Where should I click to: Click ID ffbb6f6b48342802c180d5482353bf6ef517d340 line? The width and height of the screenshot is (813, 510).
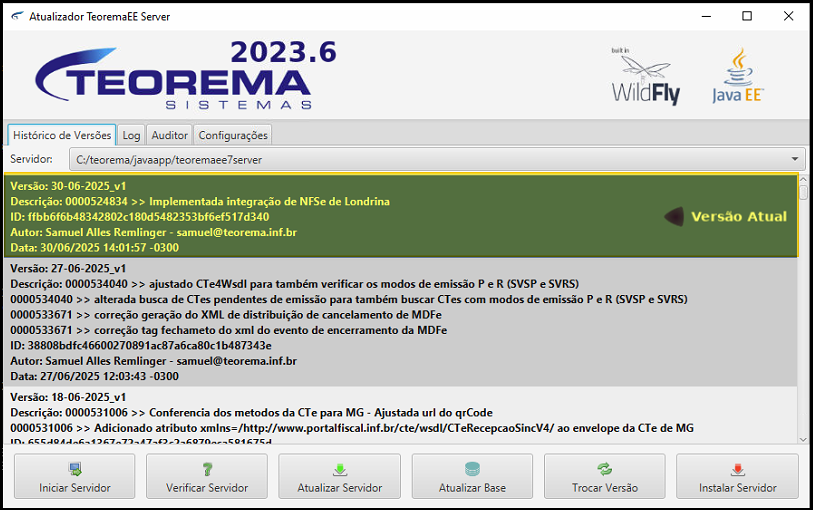click(x=139, y=217)
